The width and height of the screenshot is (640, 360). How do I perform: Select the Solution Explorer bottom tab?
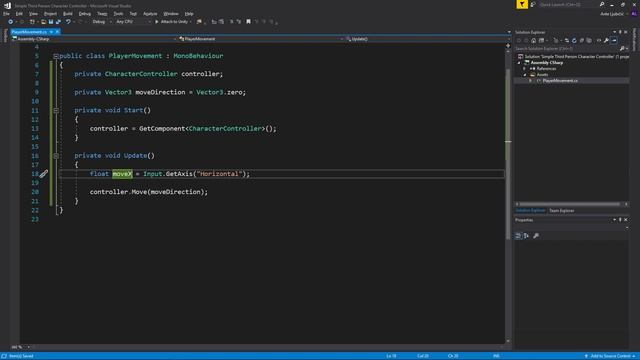tap(530, 211)
